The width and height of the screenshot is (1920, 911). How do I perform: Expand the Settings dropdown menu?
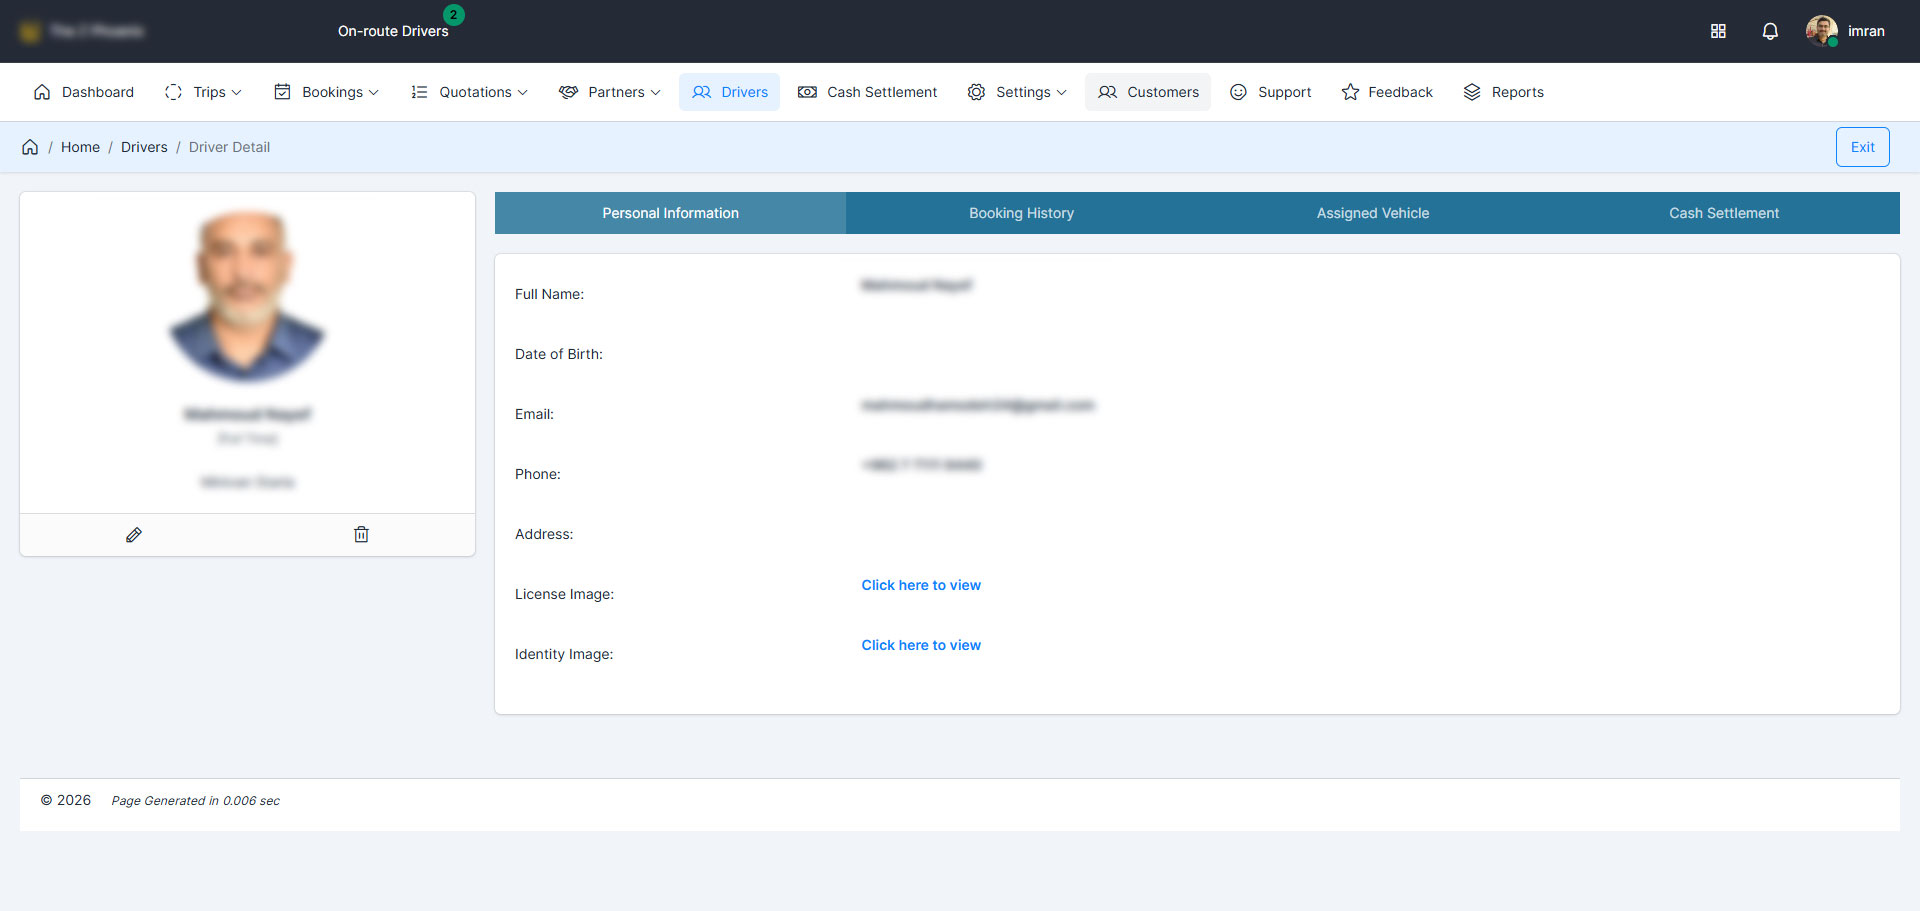[1017, 92]
